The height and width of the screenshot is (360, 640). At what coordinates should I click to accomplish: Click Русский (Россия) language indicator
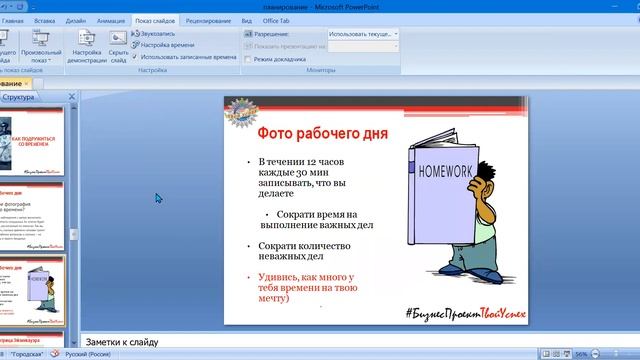coord(88,354)
